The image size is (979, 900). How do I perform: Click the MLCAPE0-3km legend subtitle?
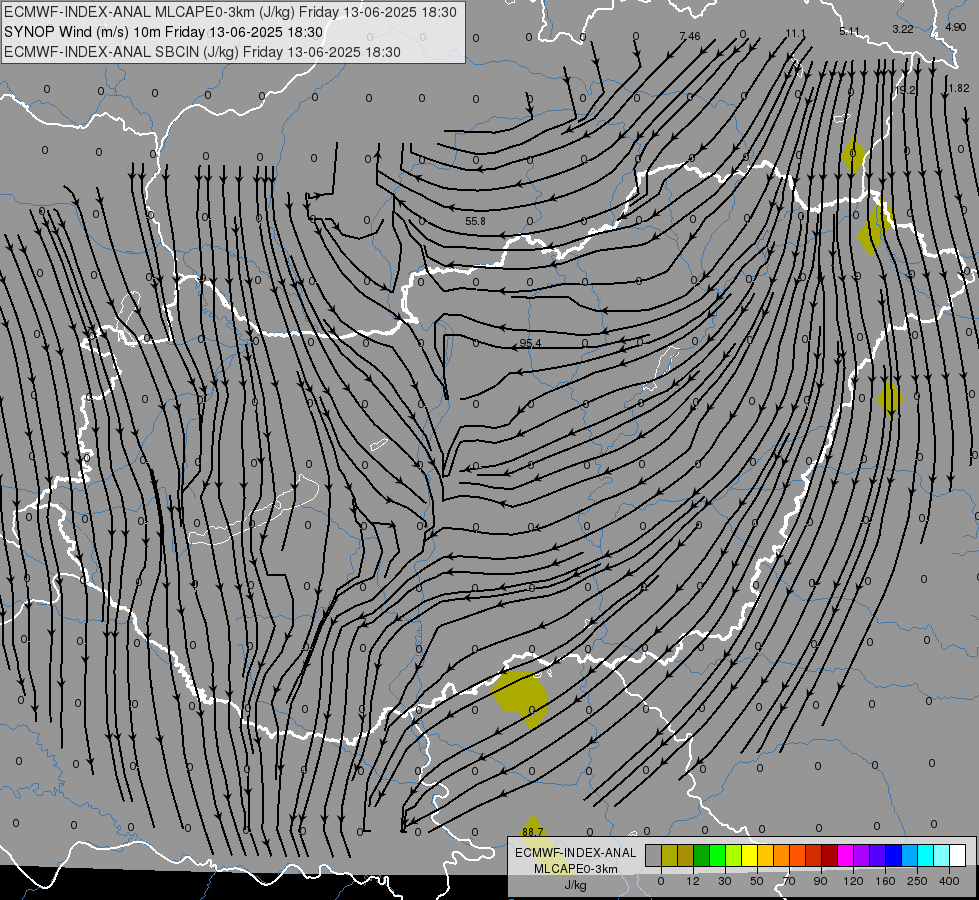(576, 869)
